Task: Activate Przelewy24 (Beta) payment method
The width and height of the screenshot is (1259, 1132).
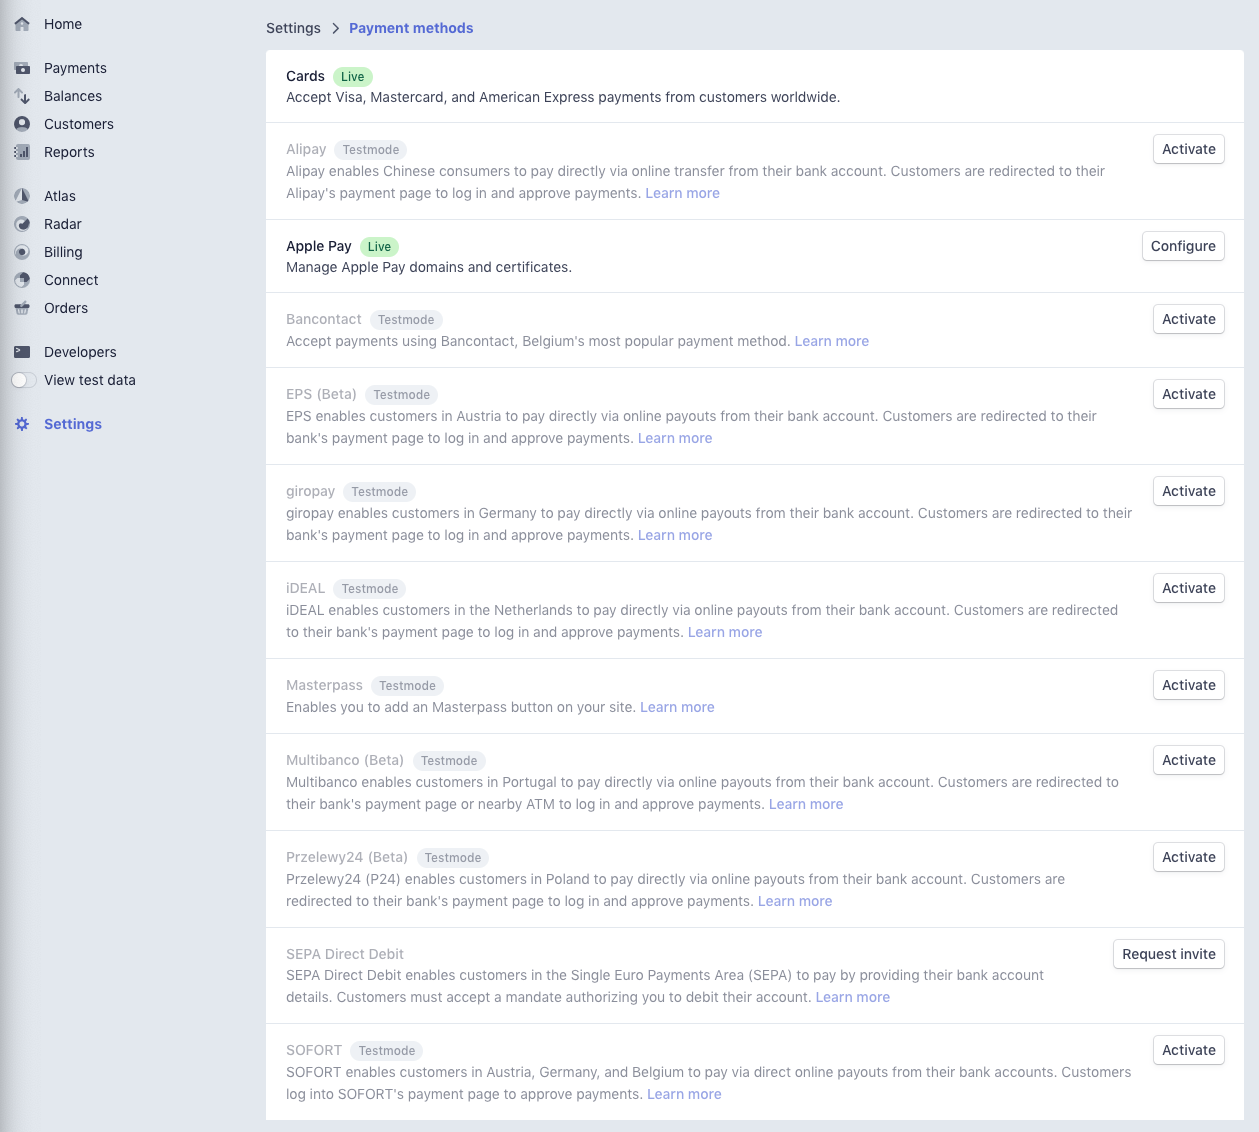Action: point(1189,857)
